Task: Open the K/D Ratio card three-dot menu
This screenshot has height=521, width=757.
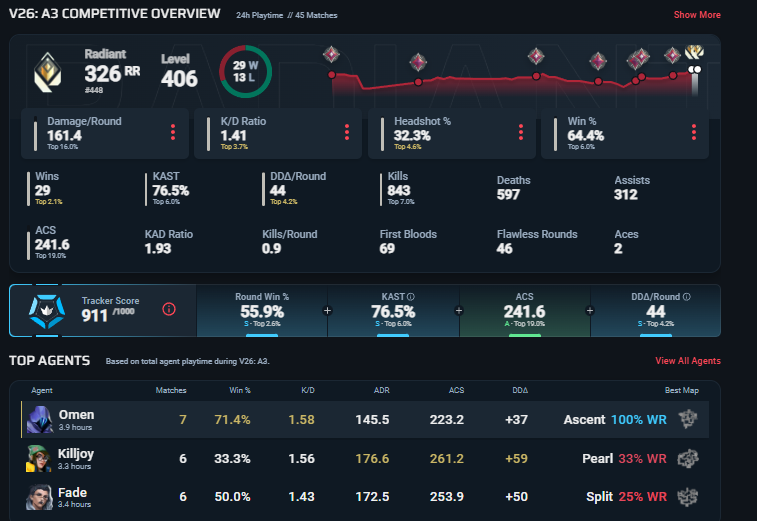Action: pos(347,132)
